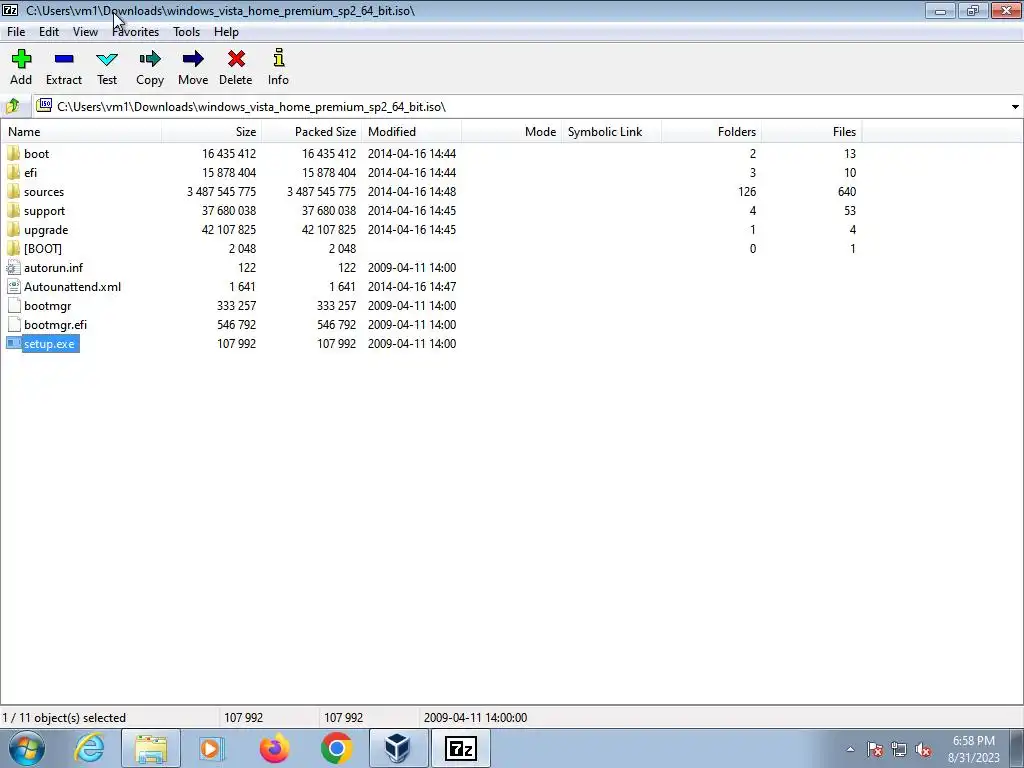Viewport: 1024px width, 768px height.
Task: Select the boot folder icon
Action: click(x=13, y=153)
